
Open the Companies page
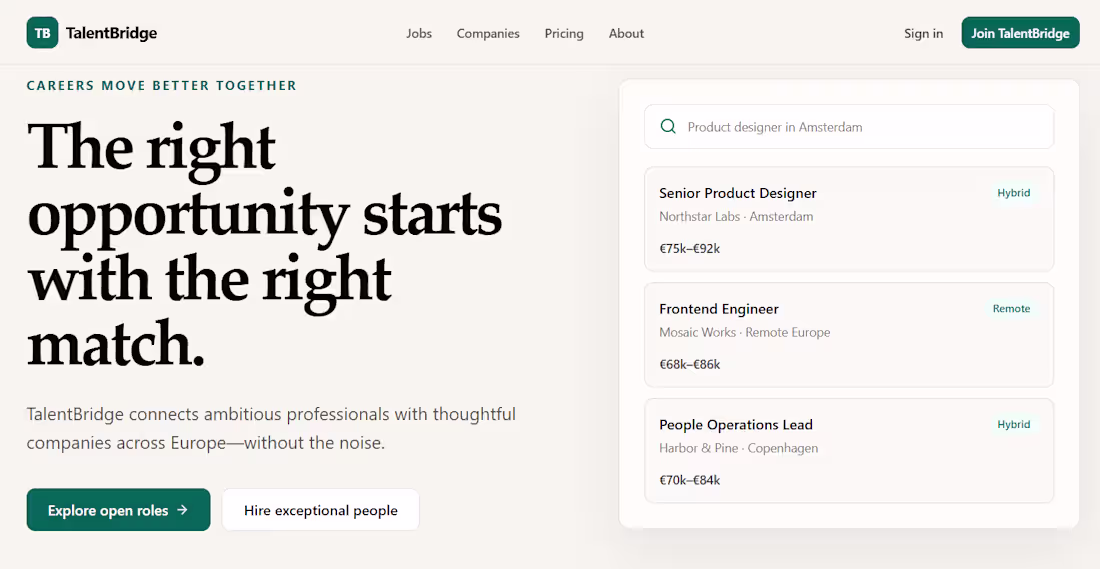click(488, 33)
